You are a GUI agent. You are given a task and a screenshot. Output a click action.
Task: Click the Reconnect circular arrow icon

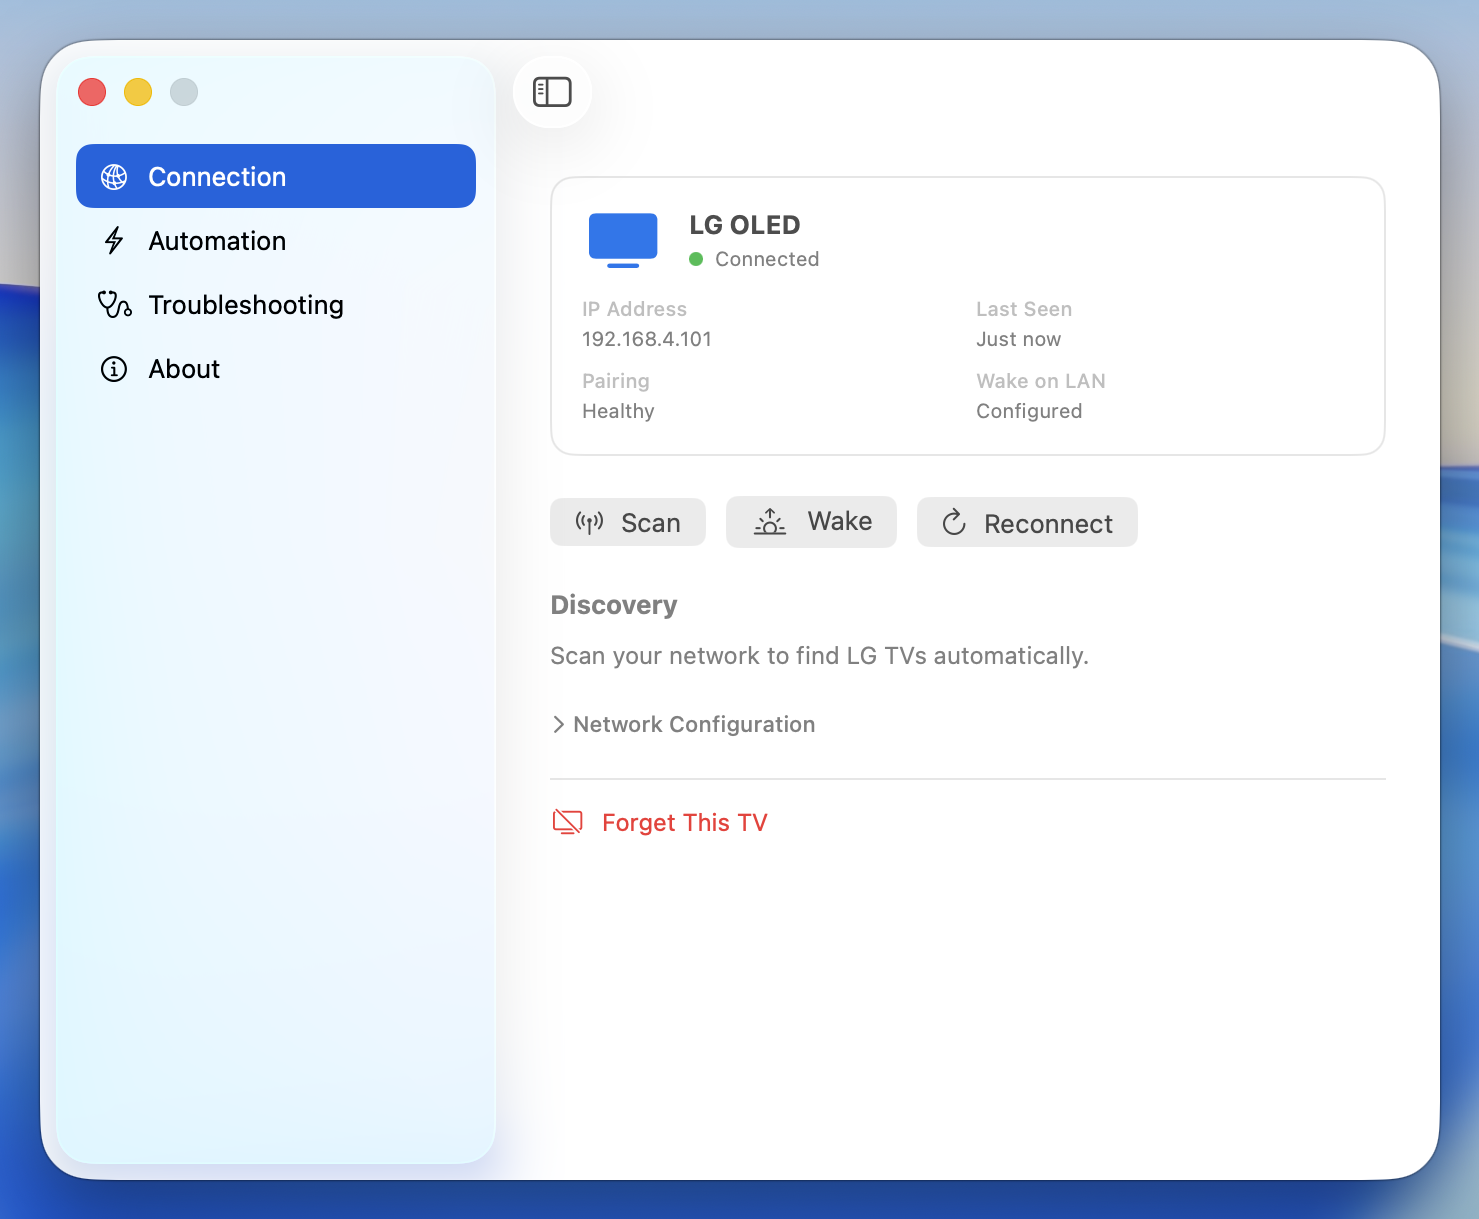click(954, 522)
